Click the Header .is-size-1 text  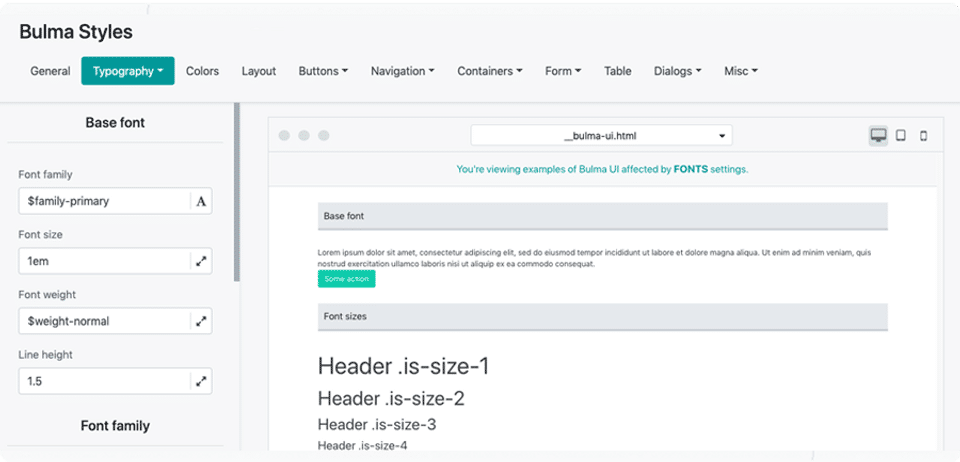click(403, 367)
